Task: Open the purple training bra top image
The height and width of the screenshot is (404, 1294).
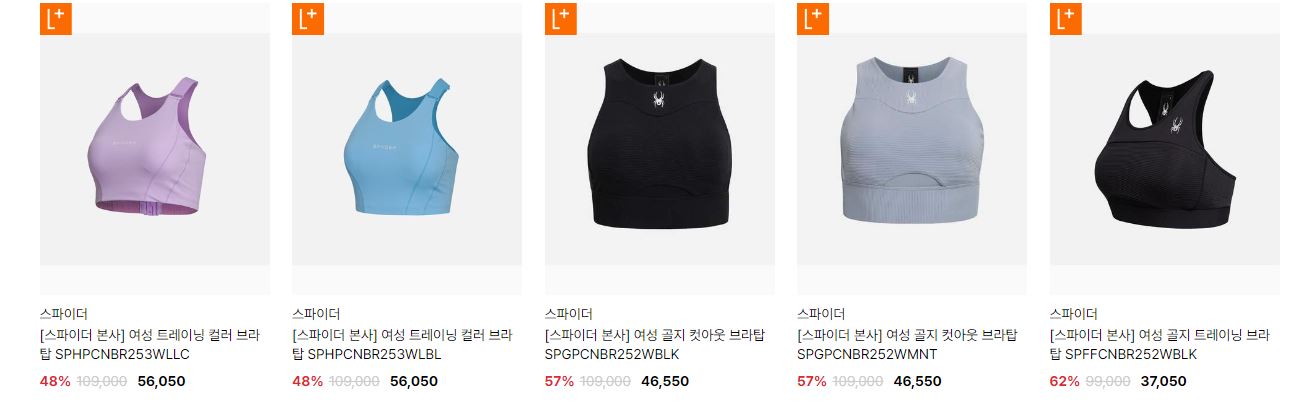Action: 155,149
